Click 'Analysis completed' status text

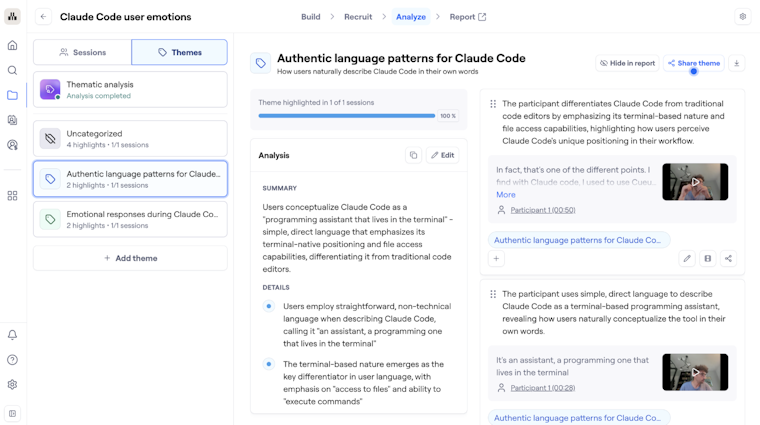click(98, 96)
